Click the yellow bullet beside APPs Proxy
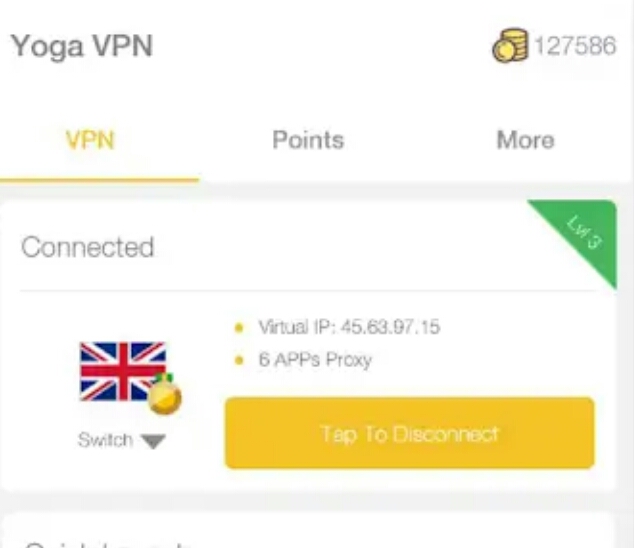The image size is (634, 548). pos(239,360)
